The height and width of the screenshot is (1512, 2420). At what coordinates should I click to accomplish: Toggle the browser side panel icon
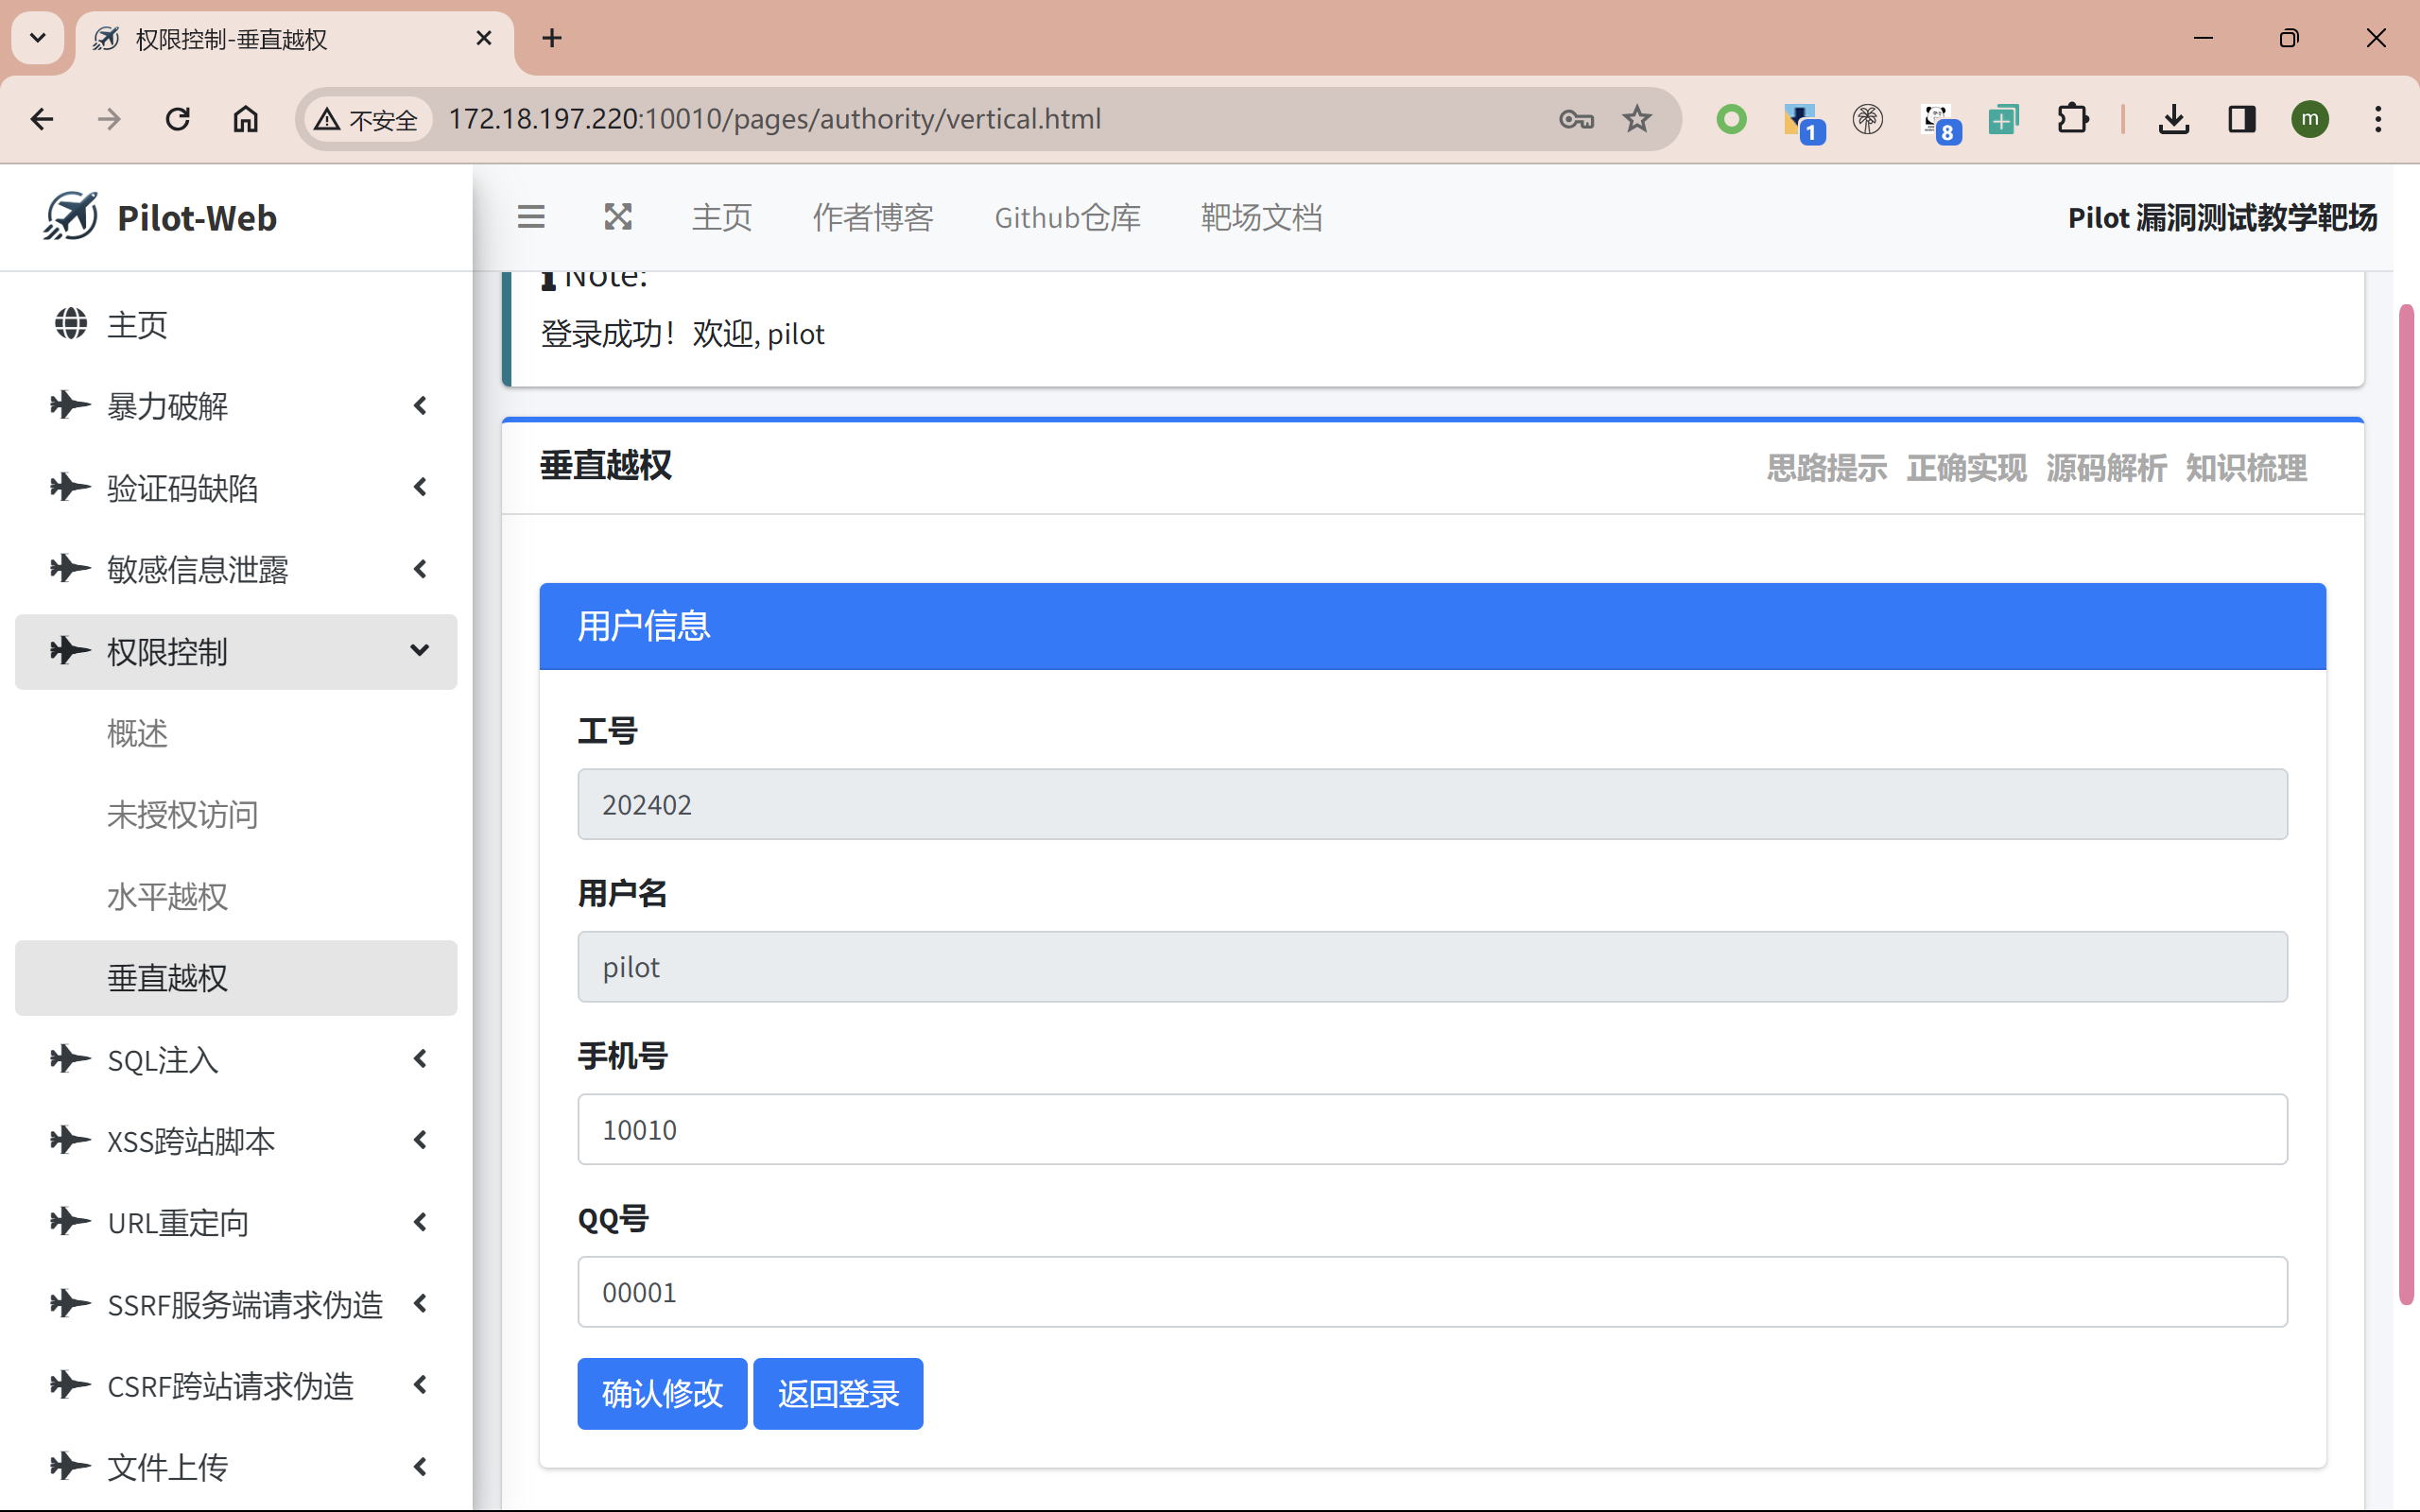pyautogui.click(x=2242, y=119)
